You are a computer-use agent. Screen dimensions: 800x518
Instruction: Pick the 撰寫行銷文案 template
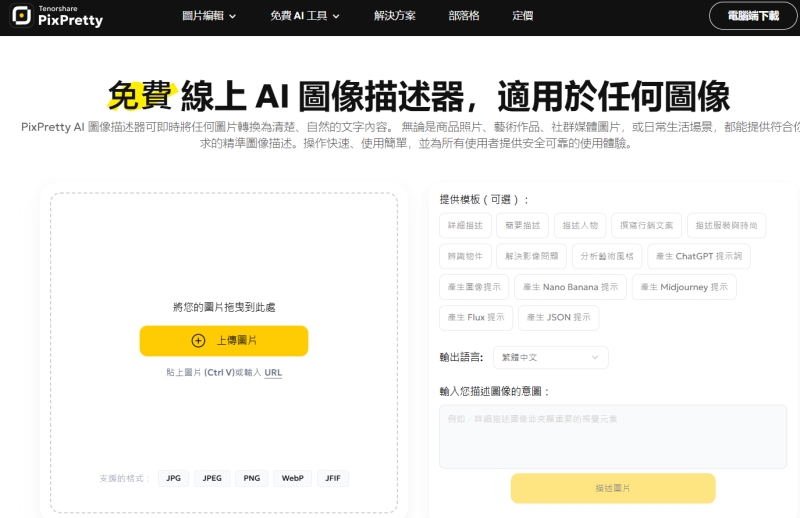coord(647,226)
